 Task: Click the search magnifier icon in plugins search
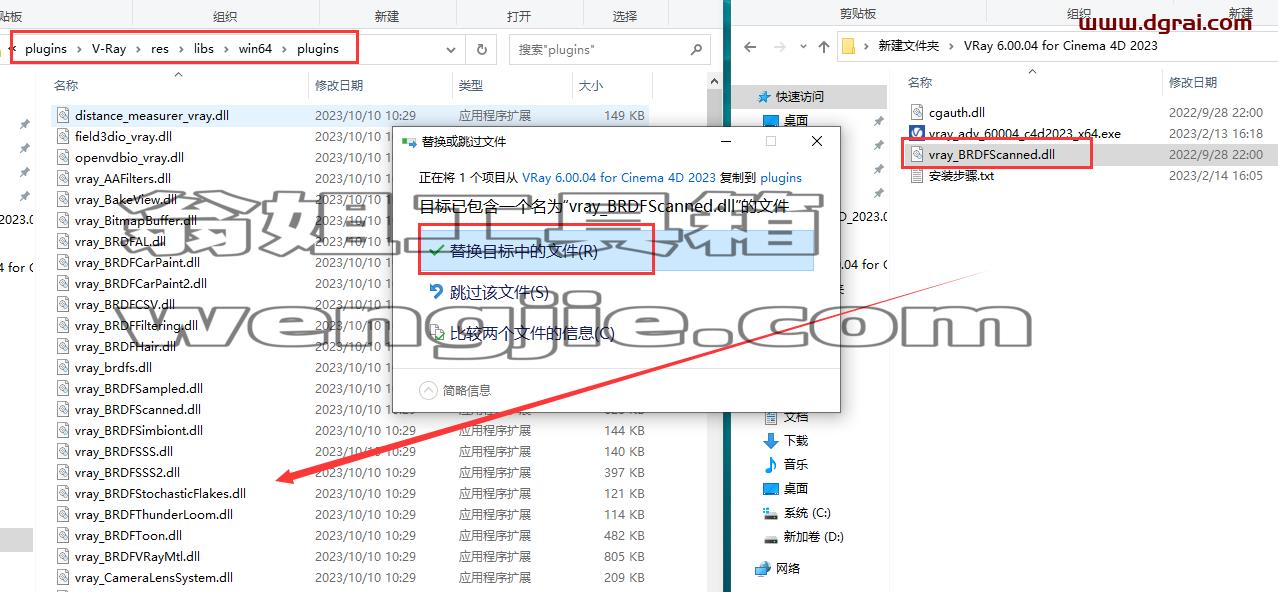pos(694,49)
